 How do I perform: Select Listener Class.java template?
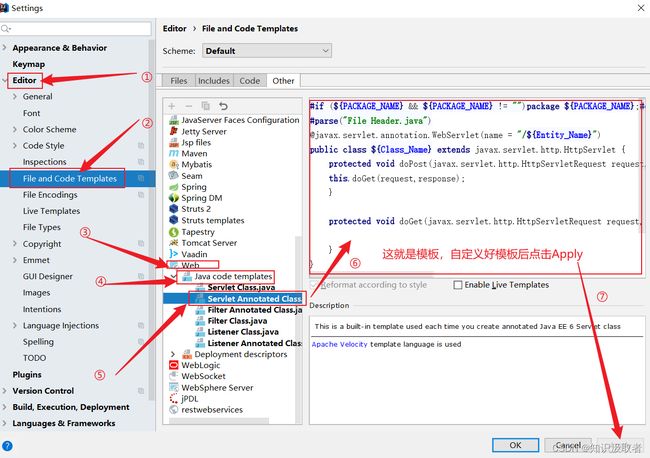(243, 332)
